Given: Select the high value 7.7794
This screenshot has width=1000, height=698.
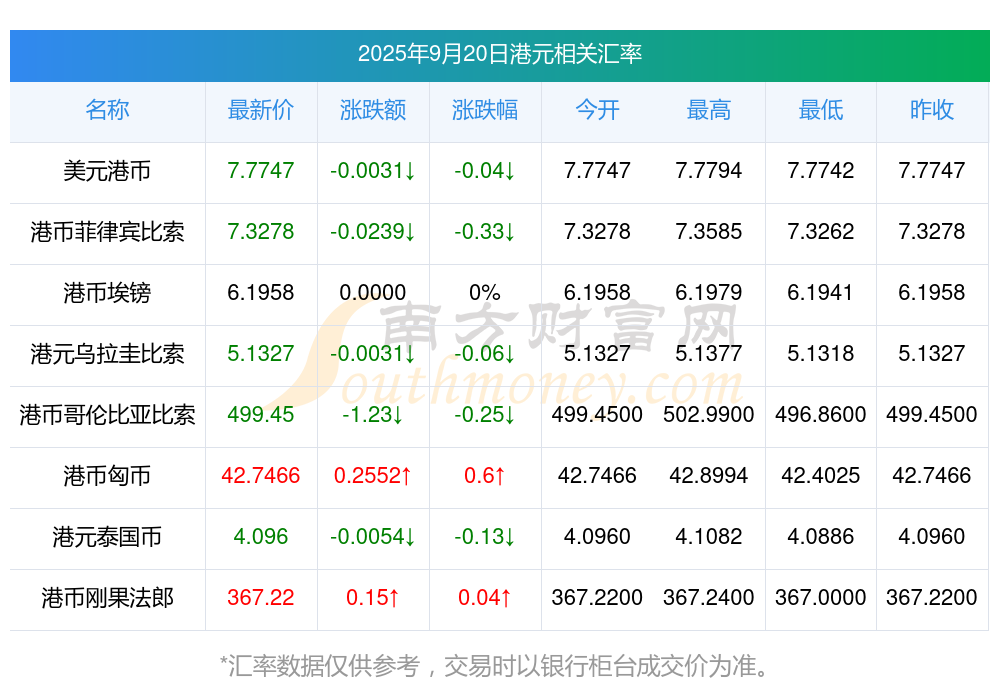Looking at the screenshot, I should (x=709, y=170).
